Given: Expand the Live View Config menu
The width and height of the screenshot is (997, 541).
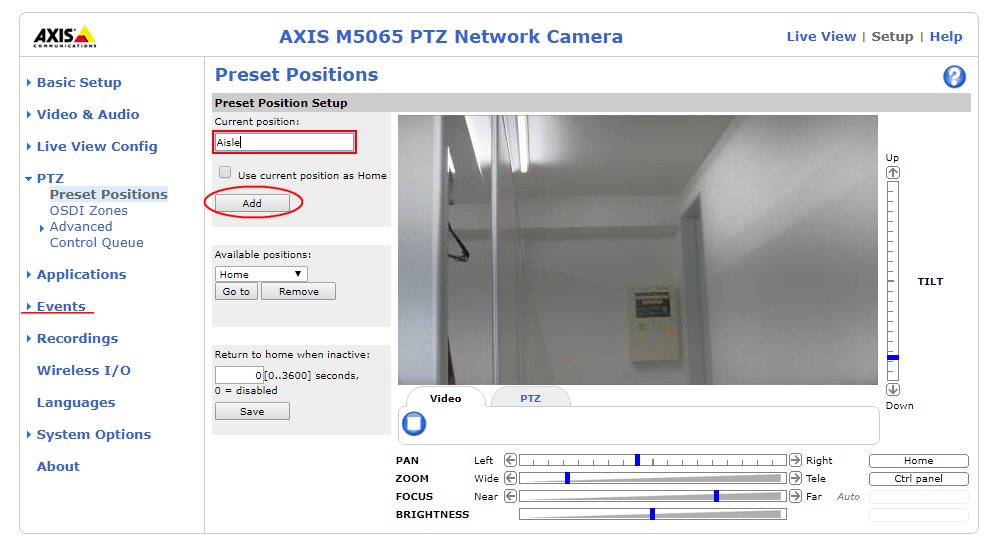Looking at the screenshot, I should (x=97, y=146).
